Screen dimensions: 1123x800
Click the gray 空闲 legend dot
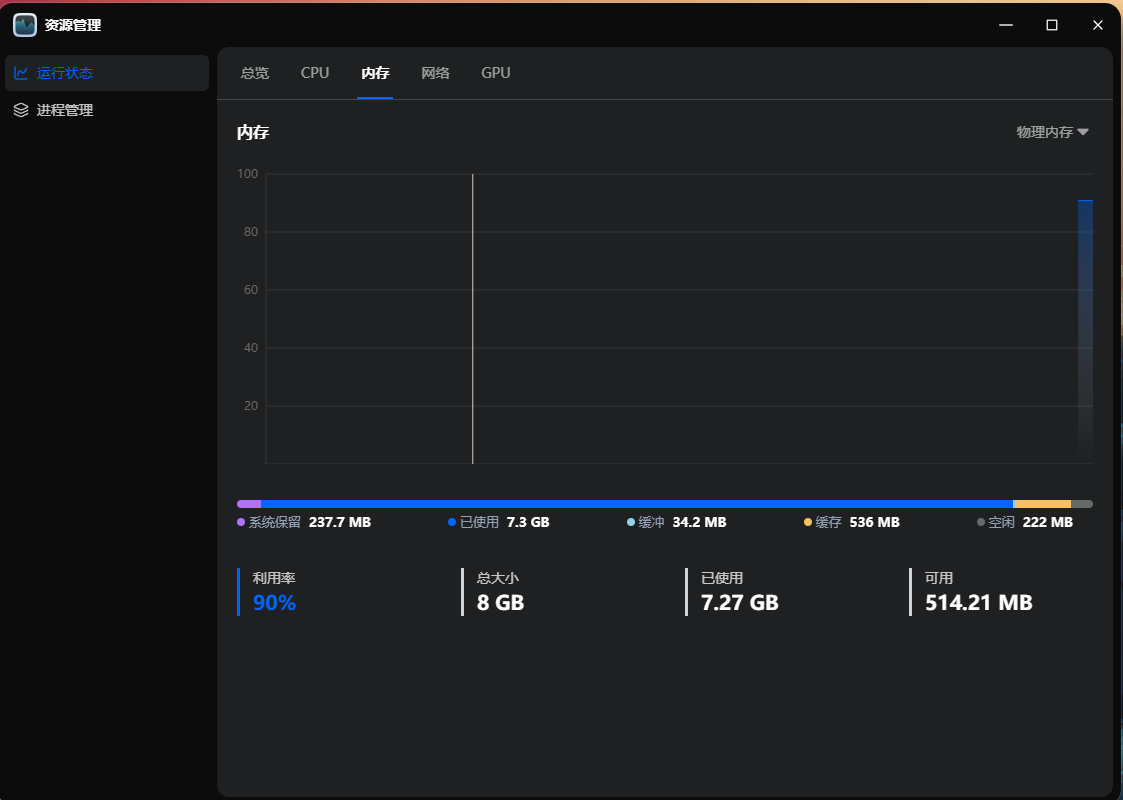(x=981, y=522)
